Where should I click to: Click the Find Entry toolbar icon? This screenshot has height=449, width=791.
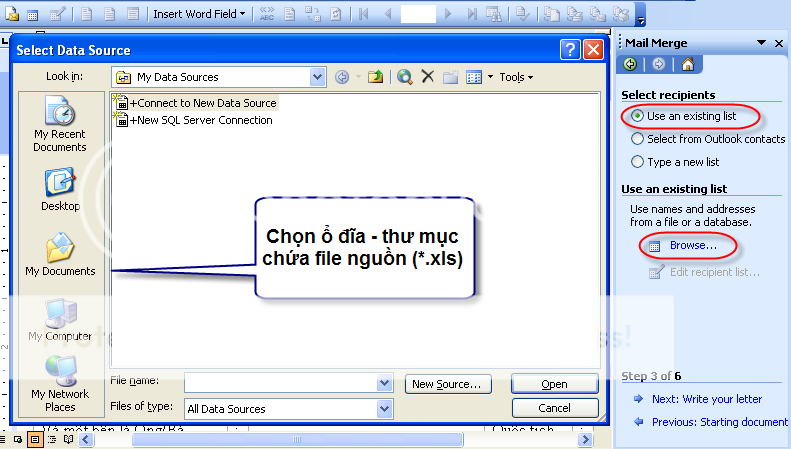pos(494,14)
